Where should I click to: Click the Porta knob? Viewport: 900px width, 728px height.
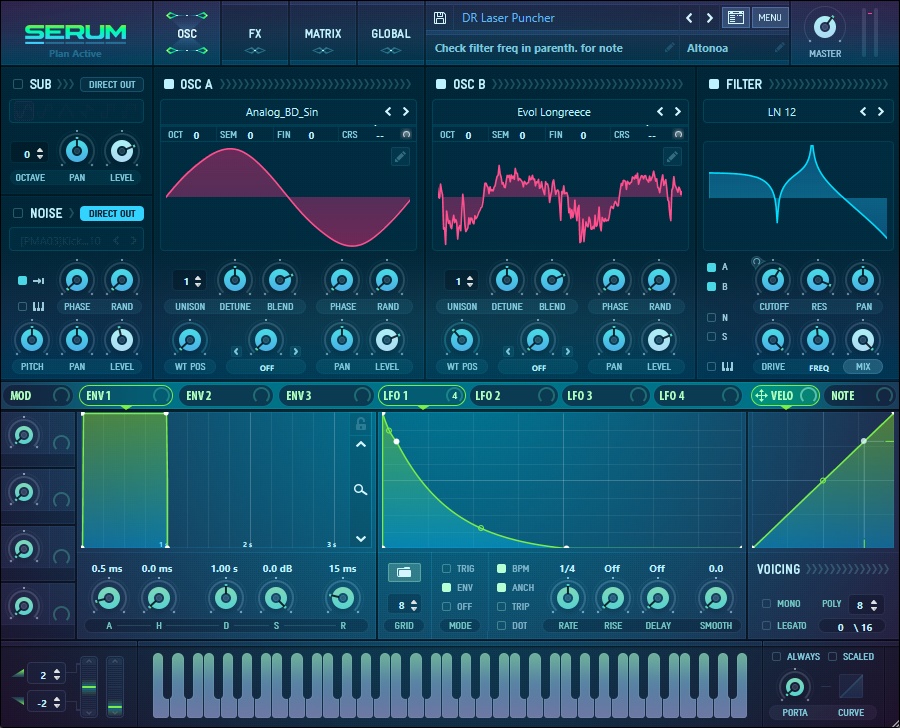[794, 687]
